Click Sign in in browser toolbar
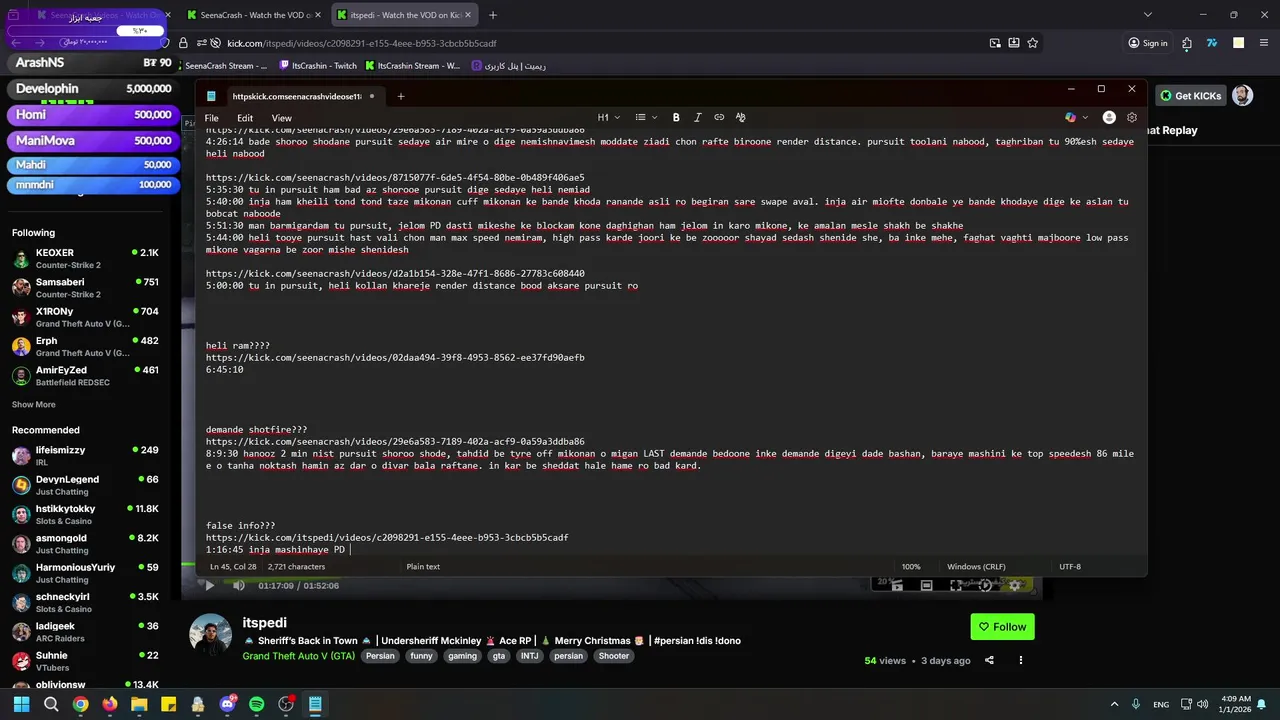 [1148, 43]
